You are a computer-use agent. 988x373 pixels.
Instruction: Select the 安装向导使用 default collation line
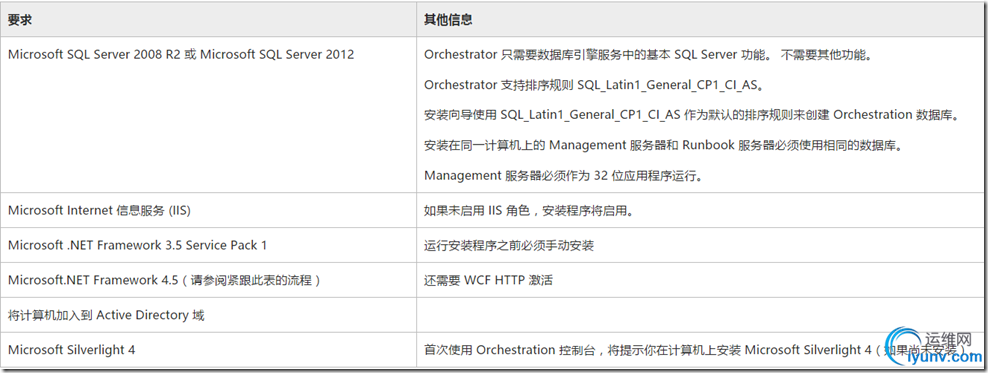[691, 115]
